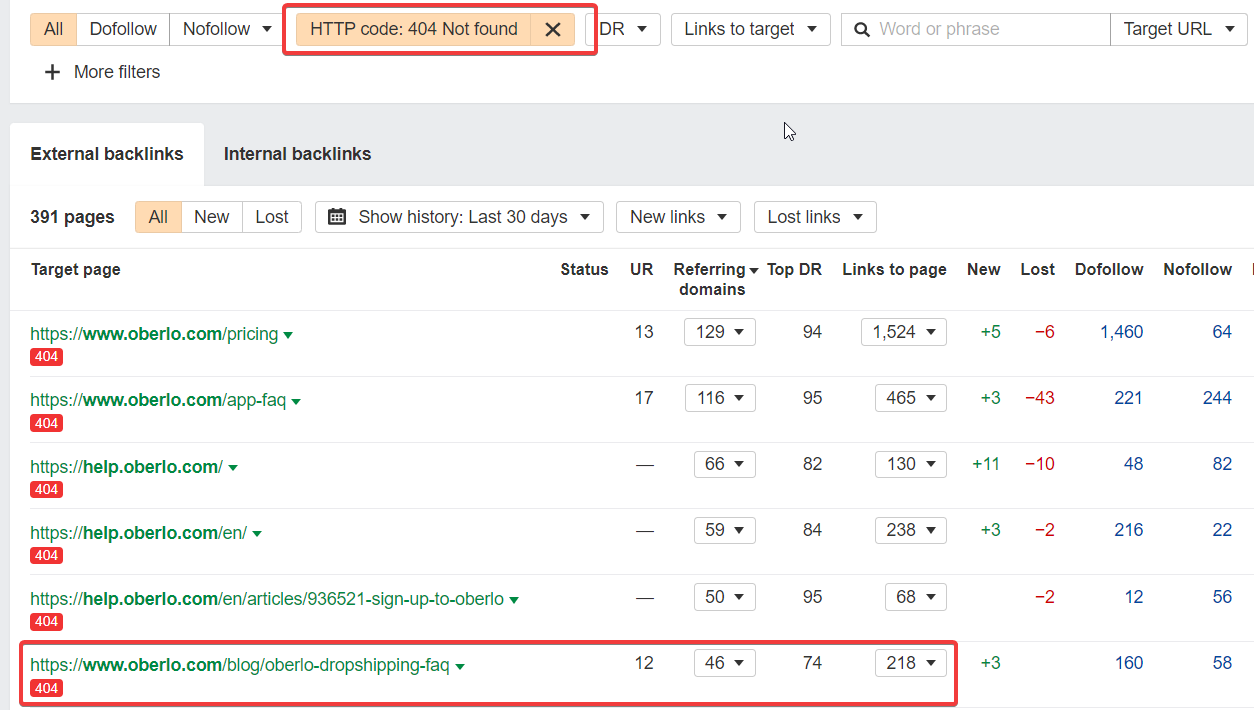The image size is (1254, 710).
Task: Click the 391 pages count
Action: (x=72, y=217)
